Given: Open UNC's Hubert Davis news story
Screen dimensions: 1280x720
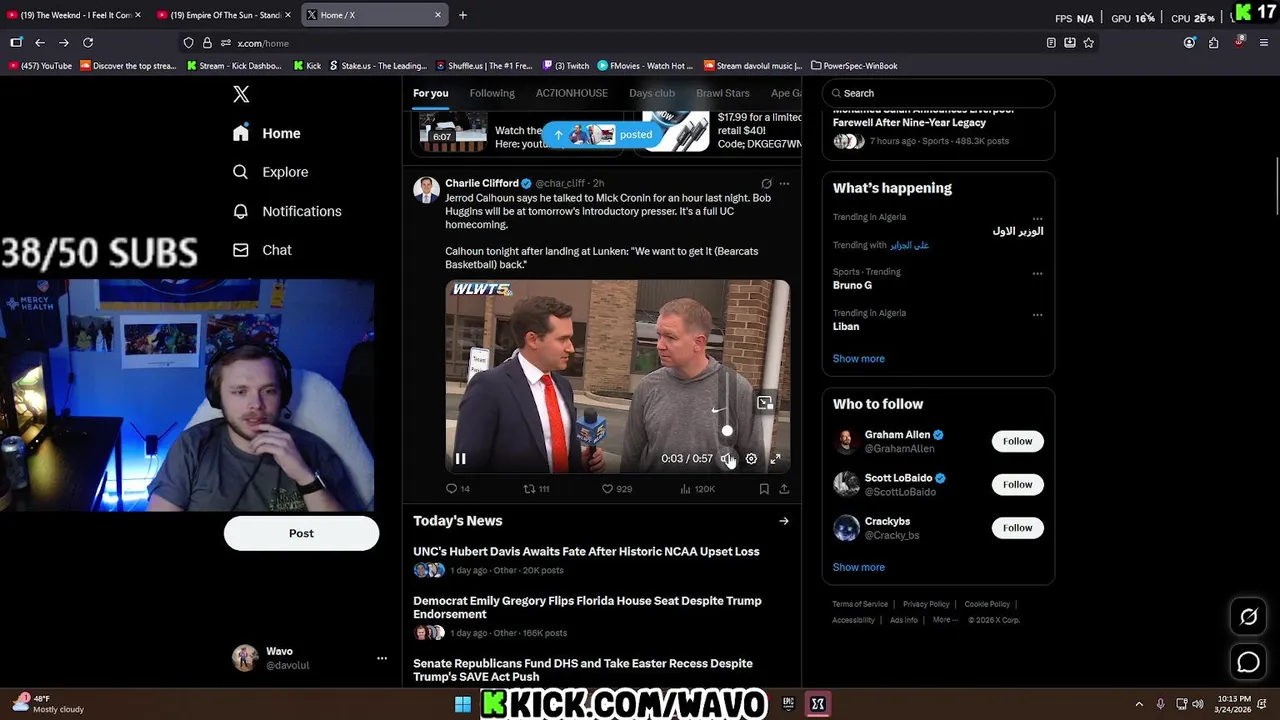Looking at the screenshot, I should [586, 552].
